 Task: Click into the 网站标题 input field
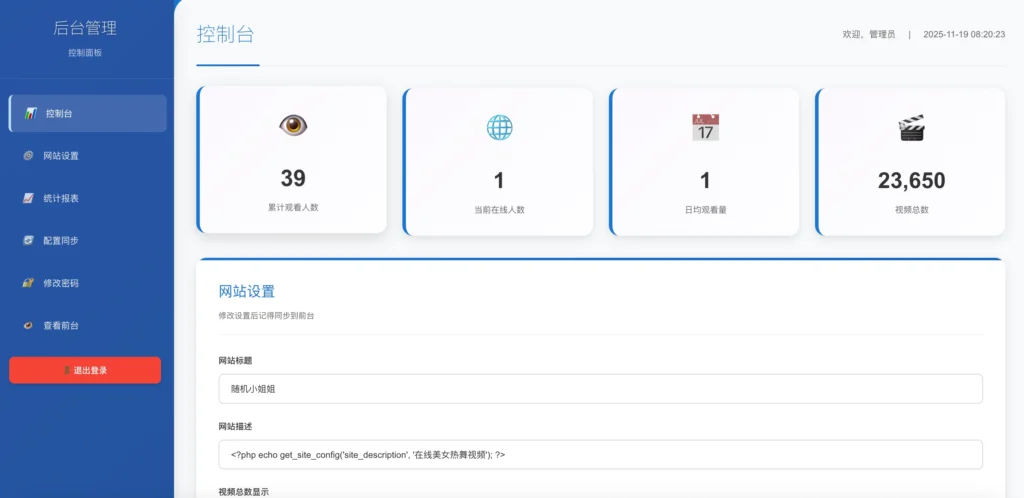point(600,388)
